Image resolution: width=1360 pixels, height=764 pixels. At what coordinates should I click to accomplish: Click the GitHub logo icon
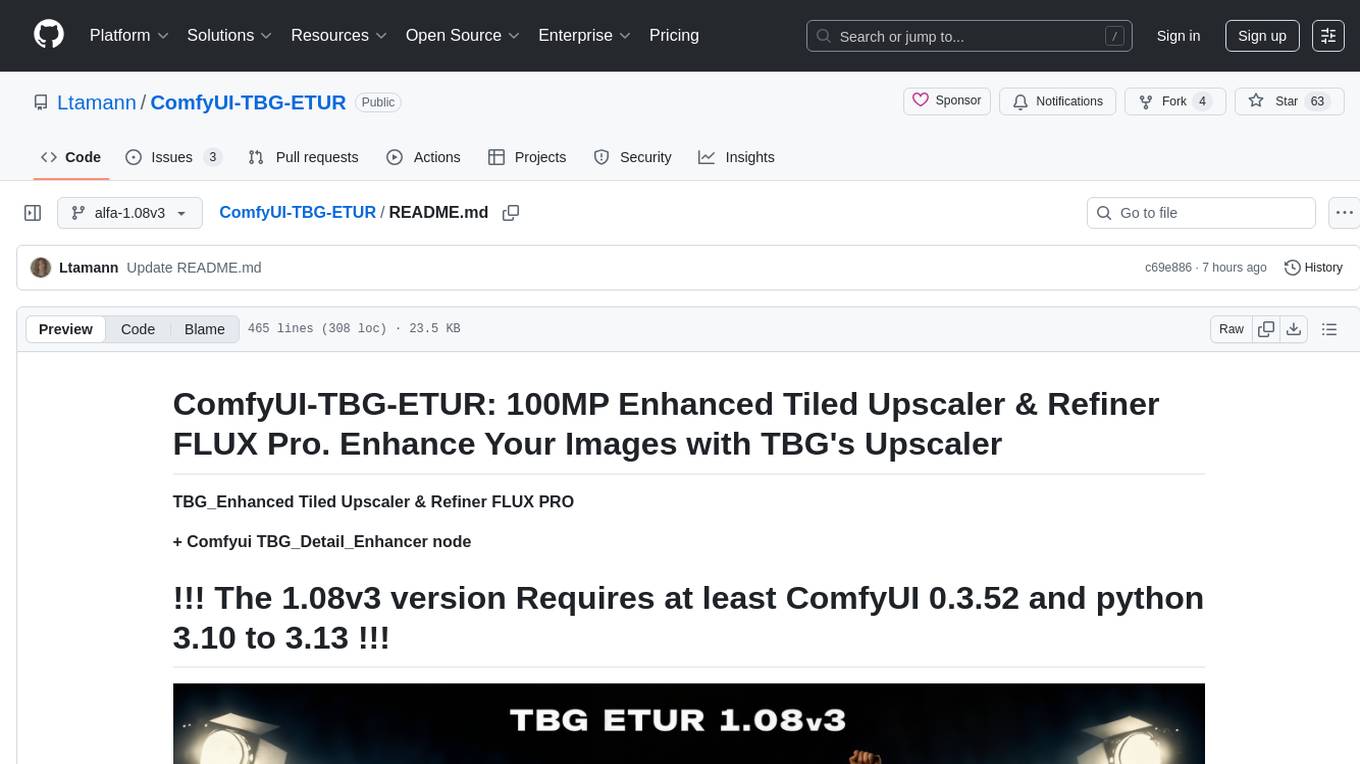coord(49,35)
